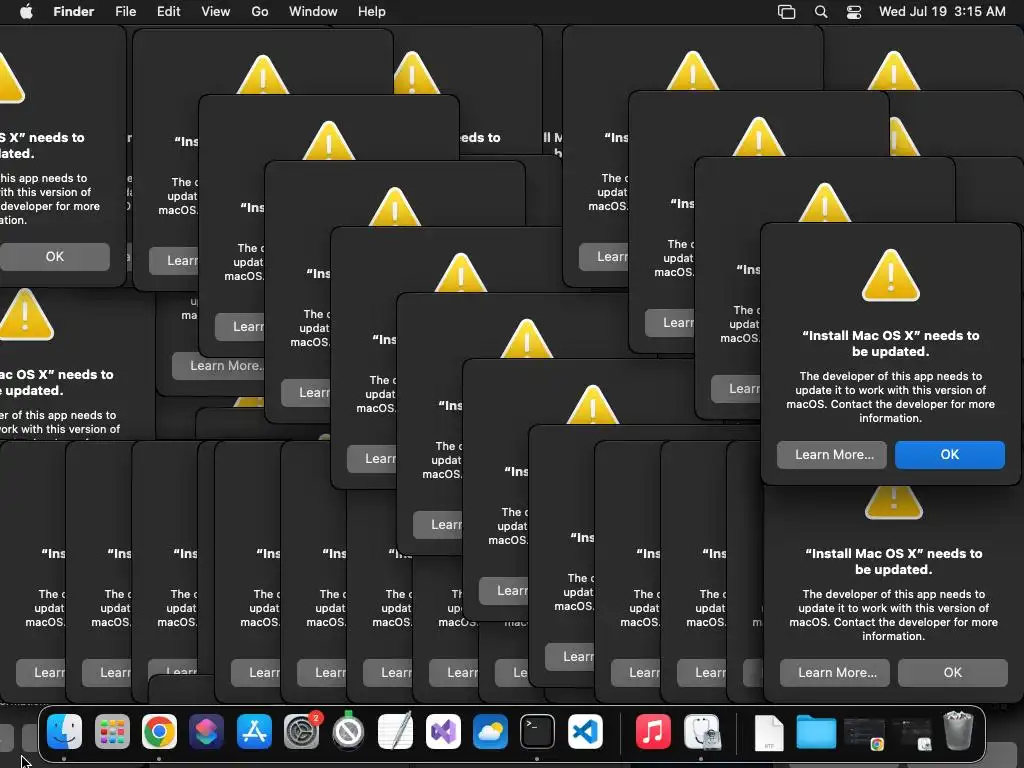Launch blue Visual Studio Code in Dock
Screen dimensions: 1024x768
[585, 731]
